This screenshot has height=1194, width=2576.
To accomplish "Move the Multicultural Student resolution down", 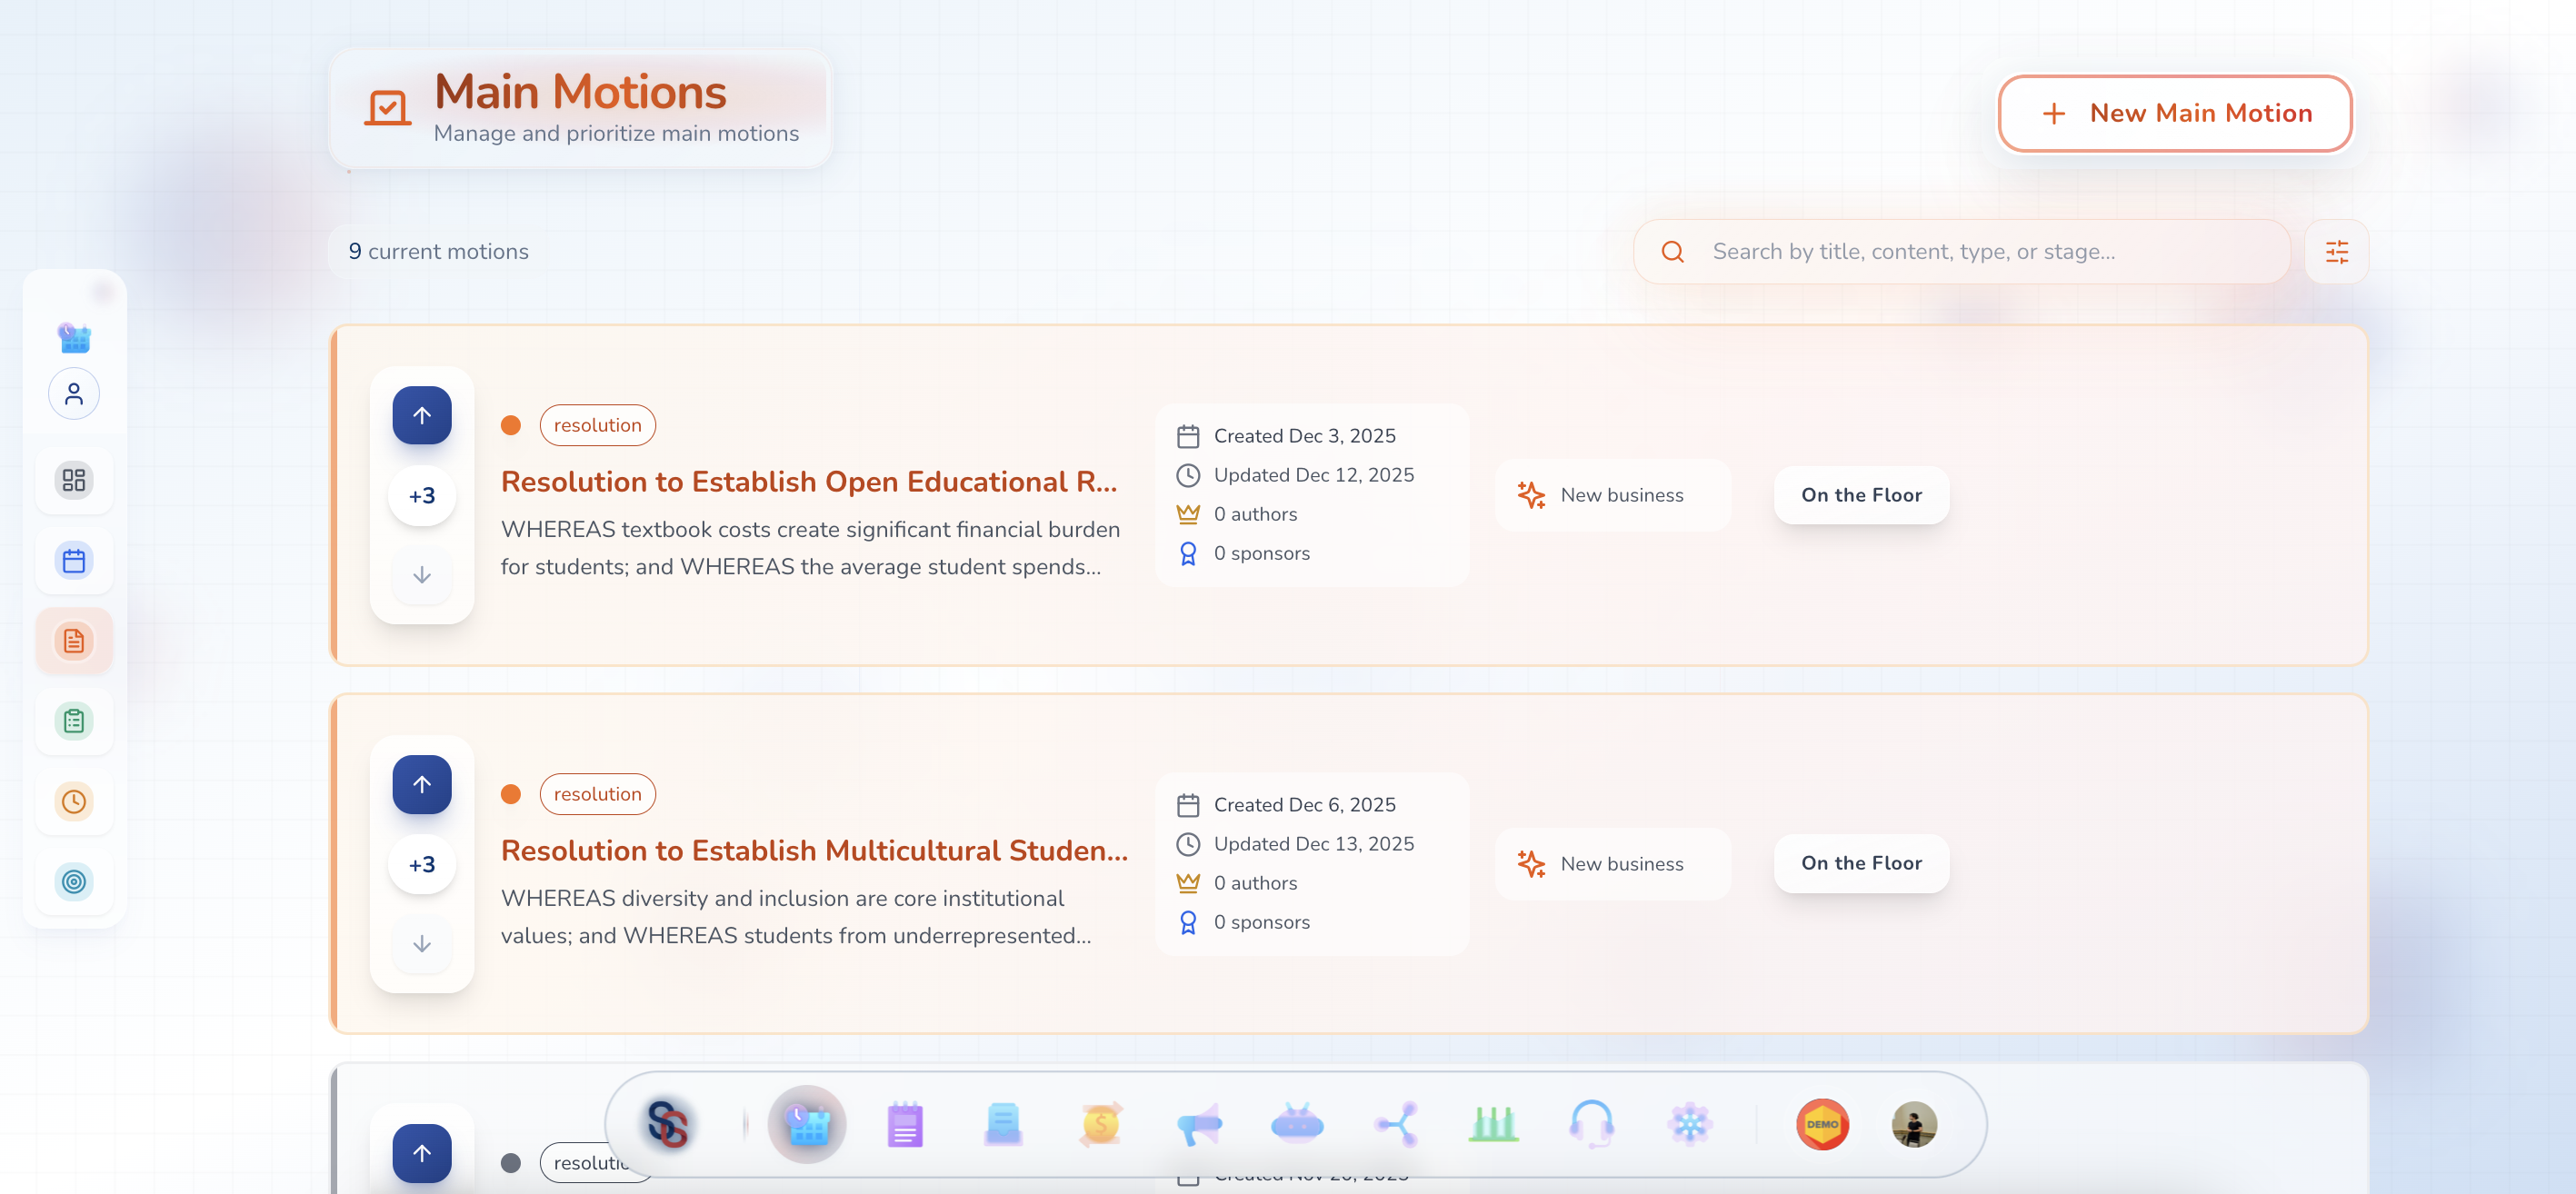I will point(422,943).
